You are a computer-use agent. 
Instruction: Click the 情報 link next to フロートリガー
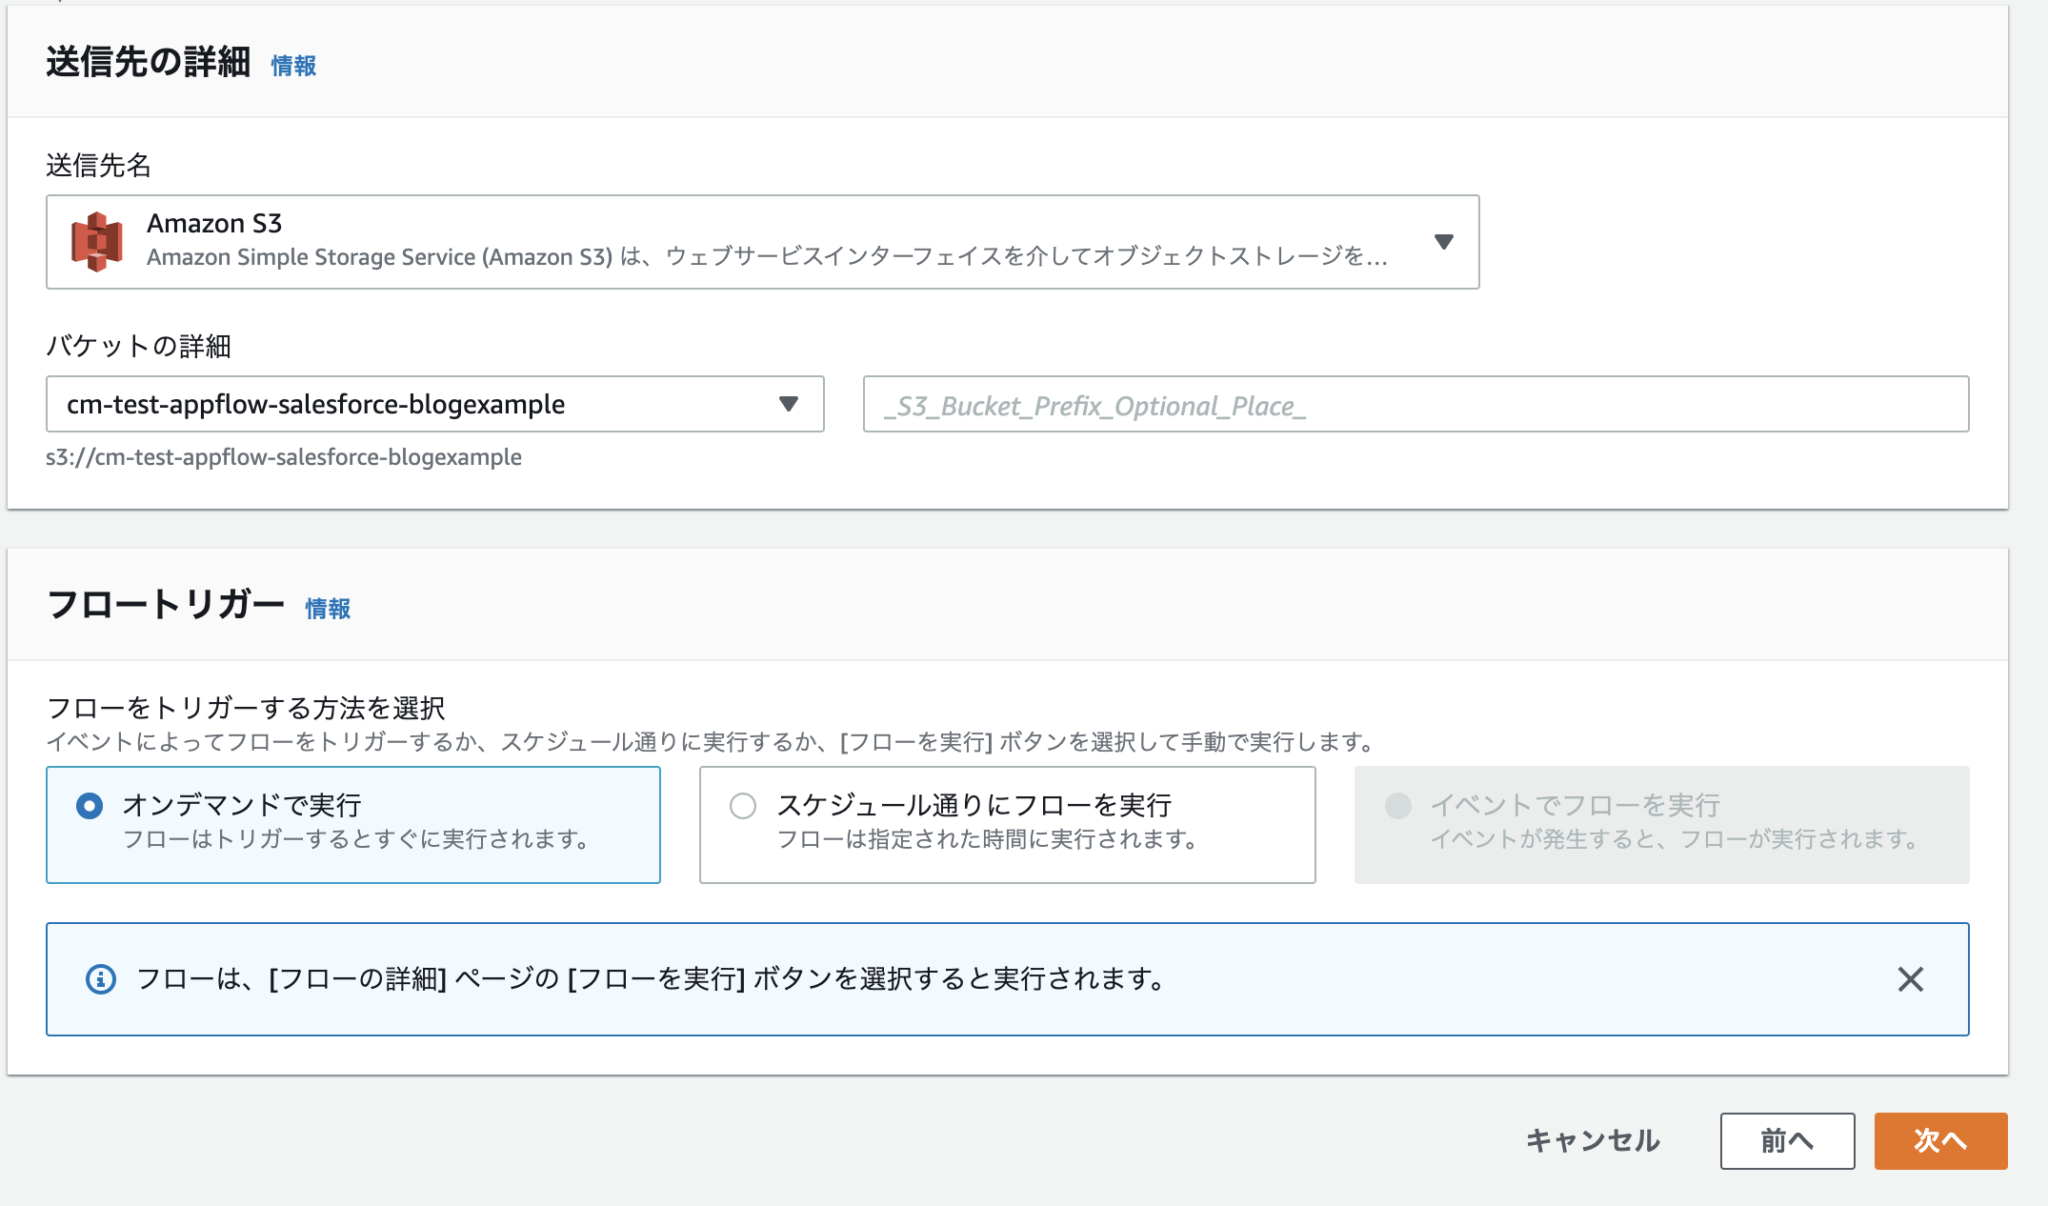(327, 607)
